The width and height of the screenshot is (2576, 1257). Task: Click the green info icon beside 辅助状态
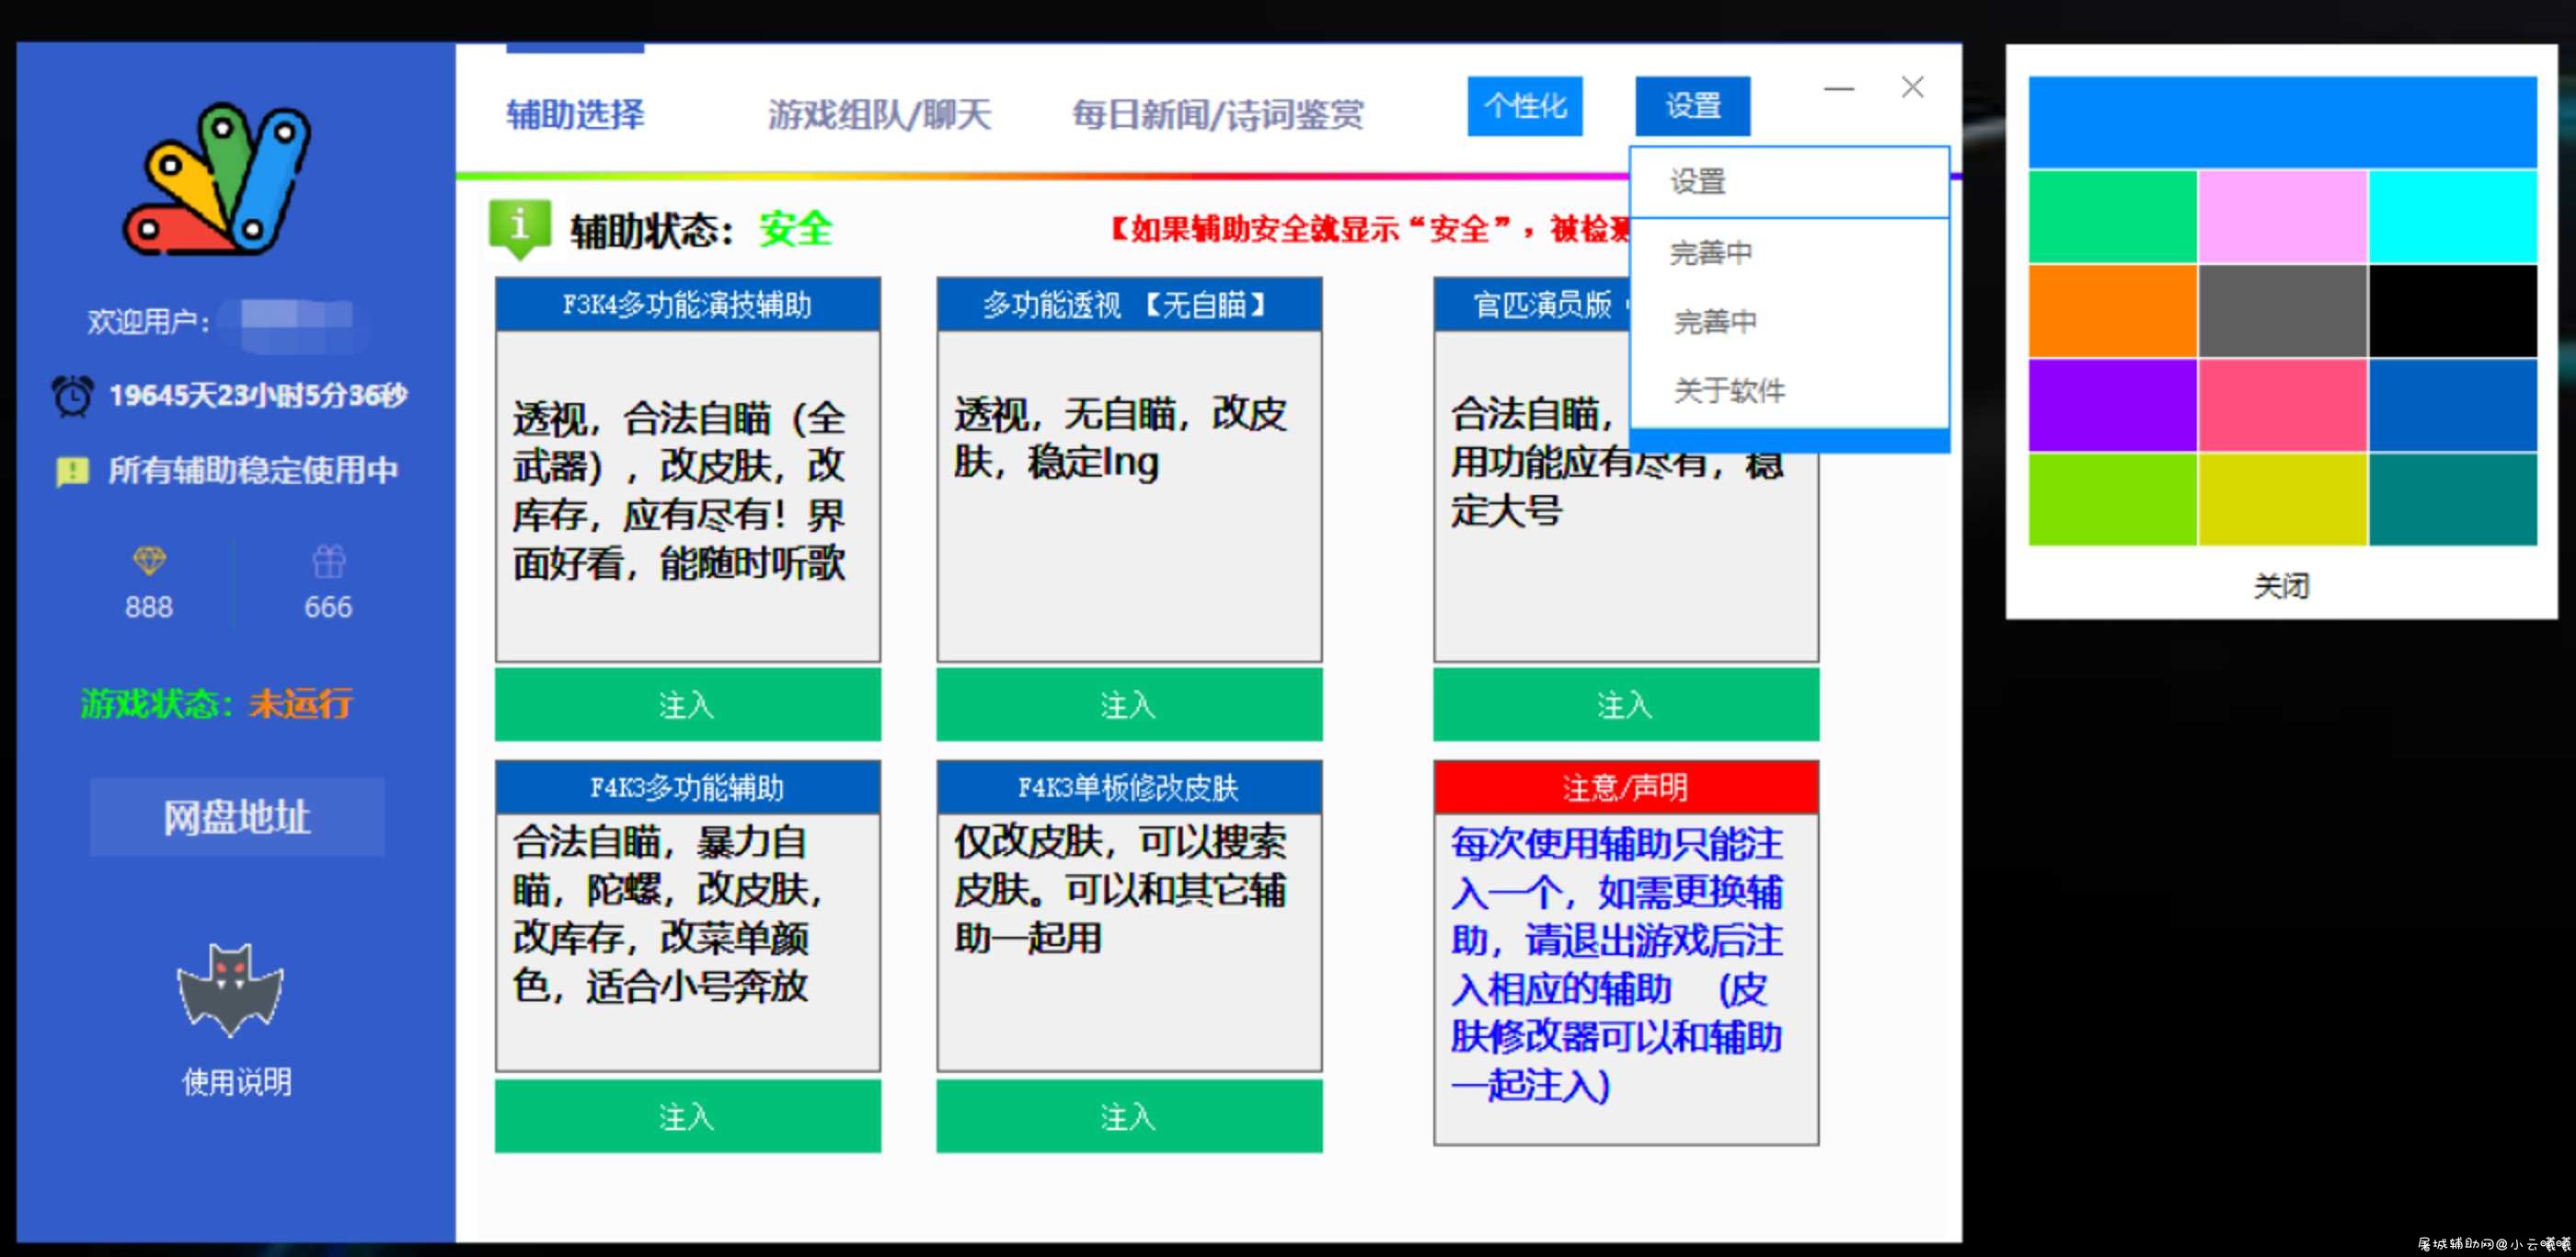519,229
